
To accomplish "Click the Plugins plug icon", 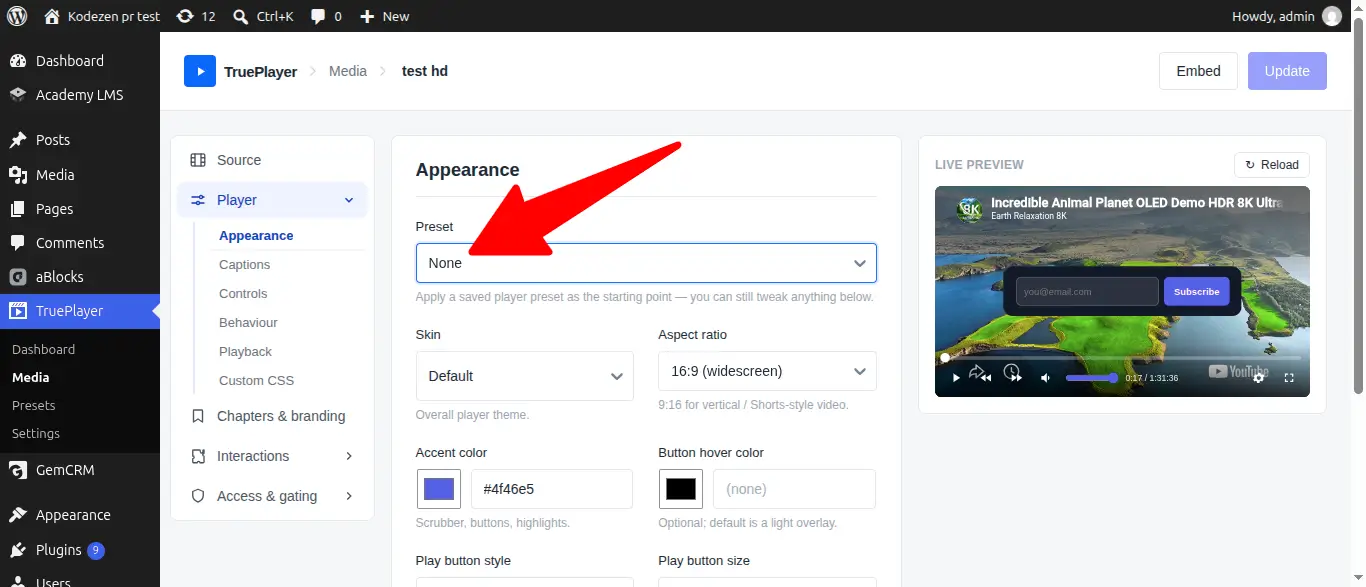I will coord(18,550).
